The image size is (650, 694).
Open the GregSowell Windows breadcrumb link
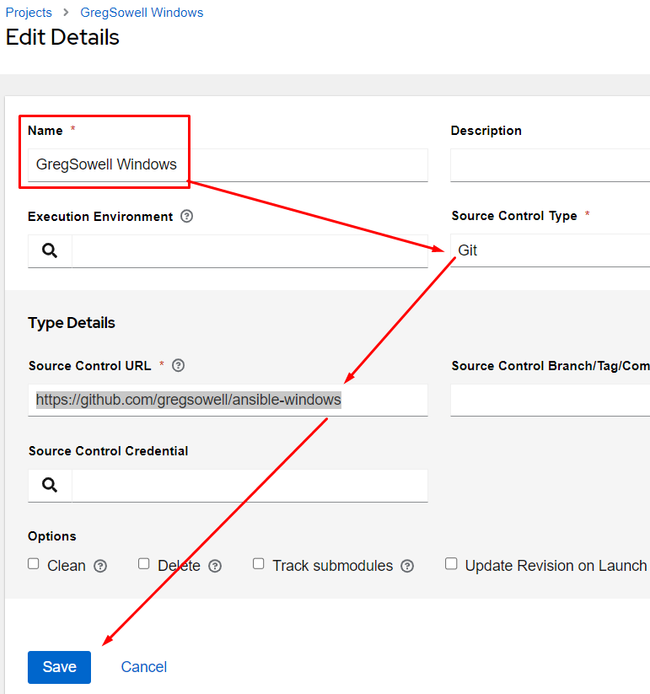click(142, 12)
